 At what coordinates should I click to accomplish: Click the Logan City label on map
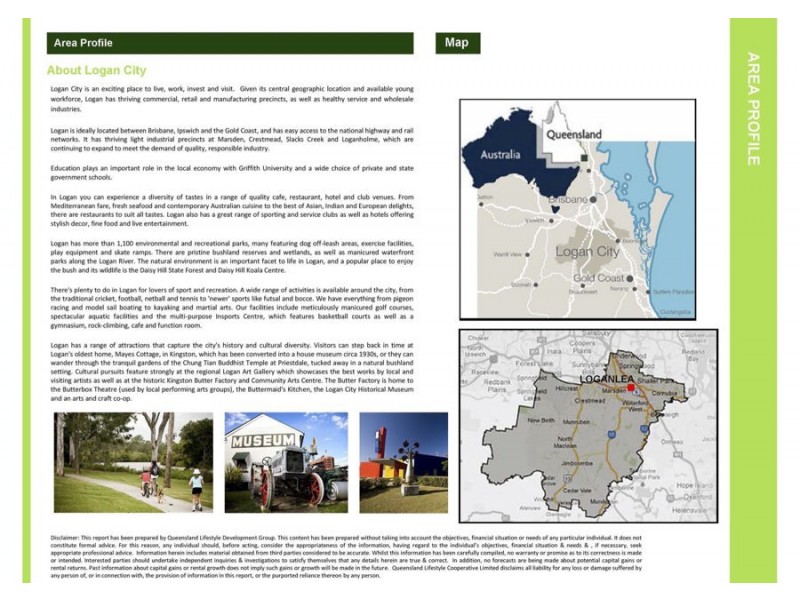587,252
